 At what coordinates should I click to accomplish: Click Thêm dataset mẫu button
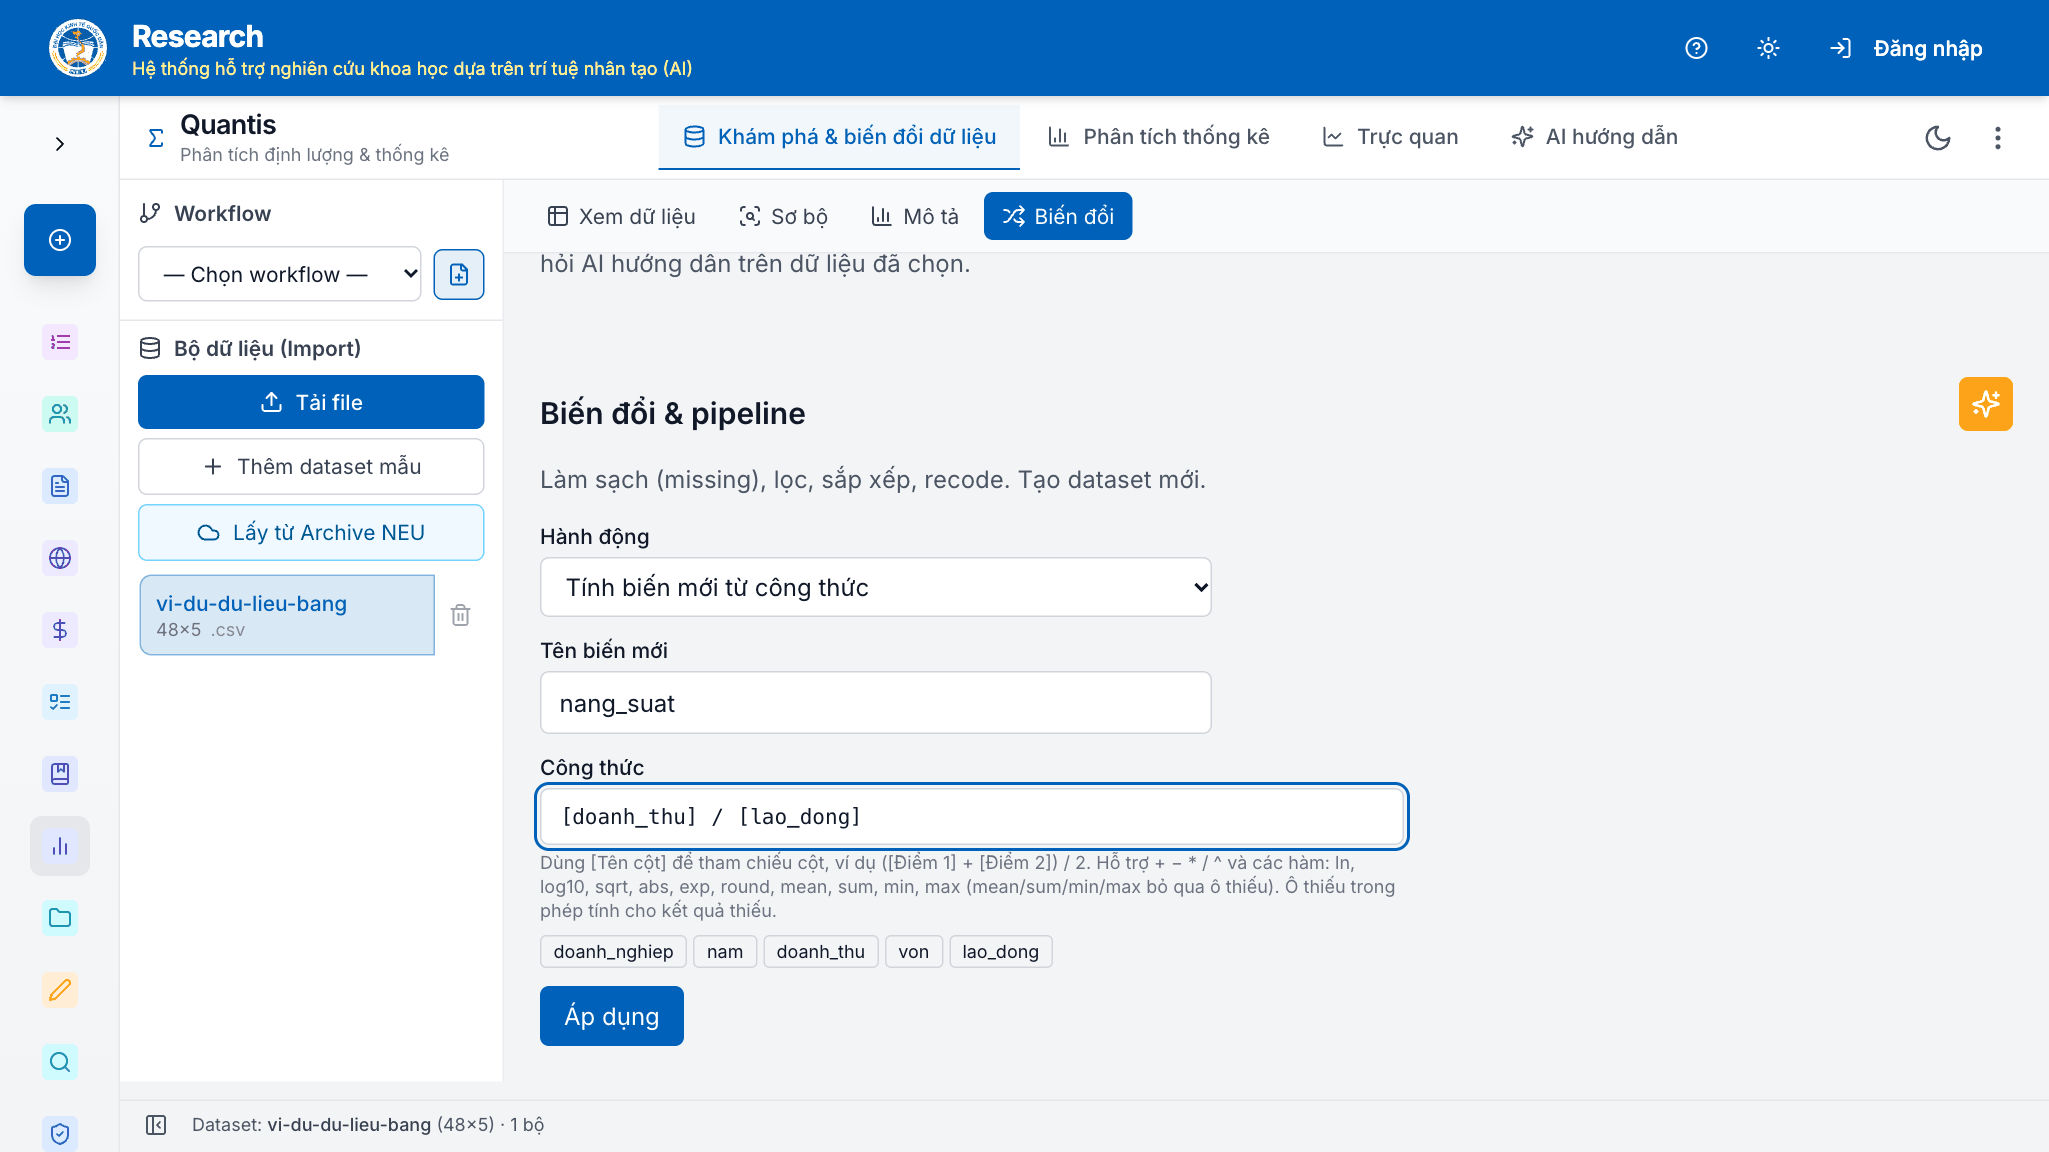[x=311, y=466]
